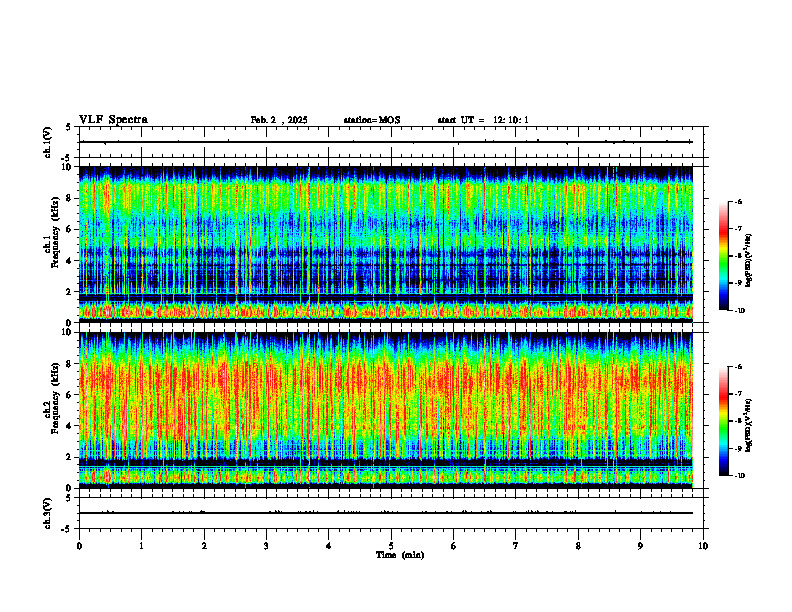
Task: Click time axis tick label "9"
Action: click(640, 546)
